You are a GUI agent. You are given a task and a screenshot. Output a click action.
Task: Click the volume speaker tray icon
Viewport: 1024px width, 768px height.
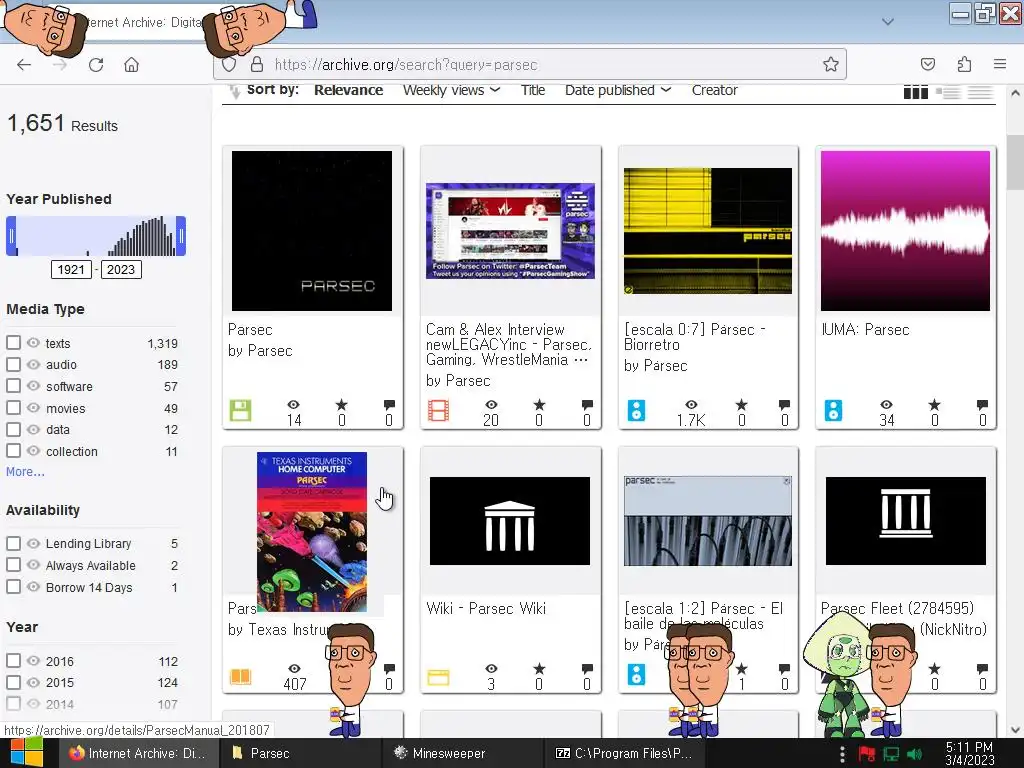pyautogui.click(x=914, y=754)
